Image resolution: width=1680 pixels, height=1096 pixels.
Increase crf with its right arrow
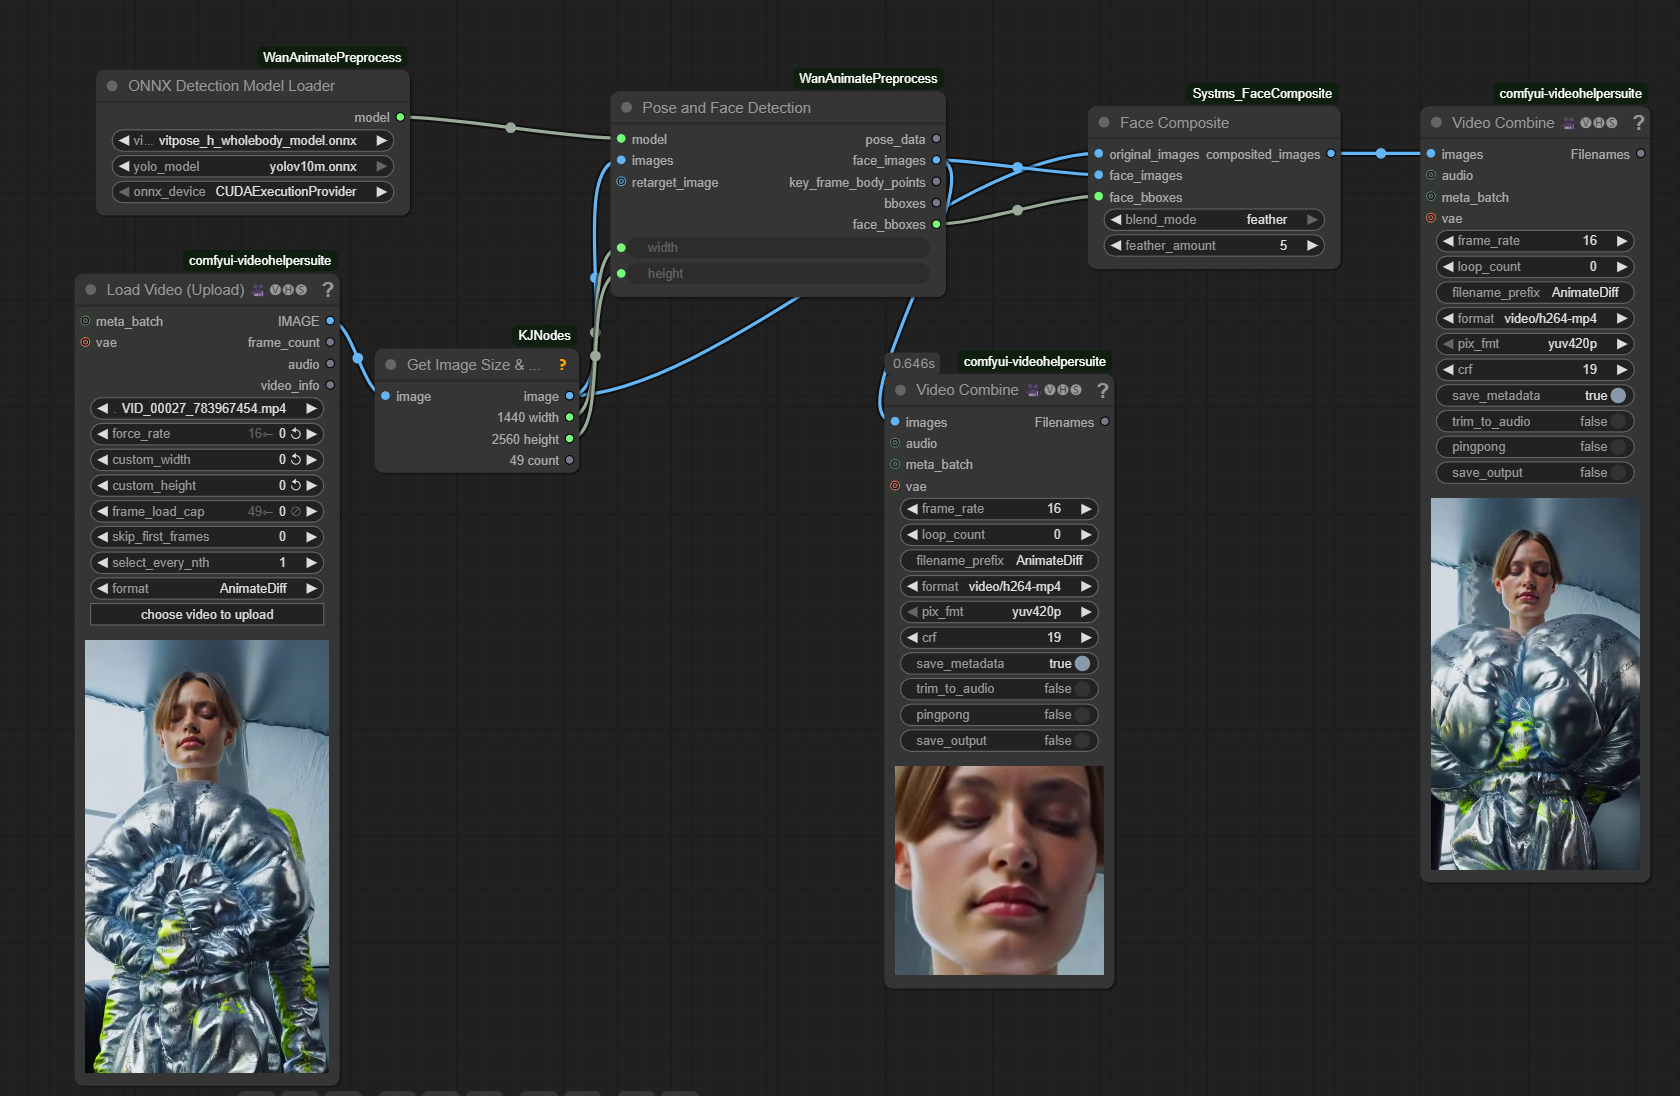point(1086,637)
